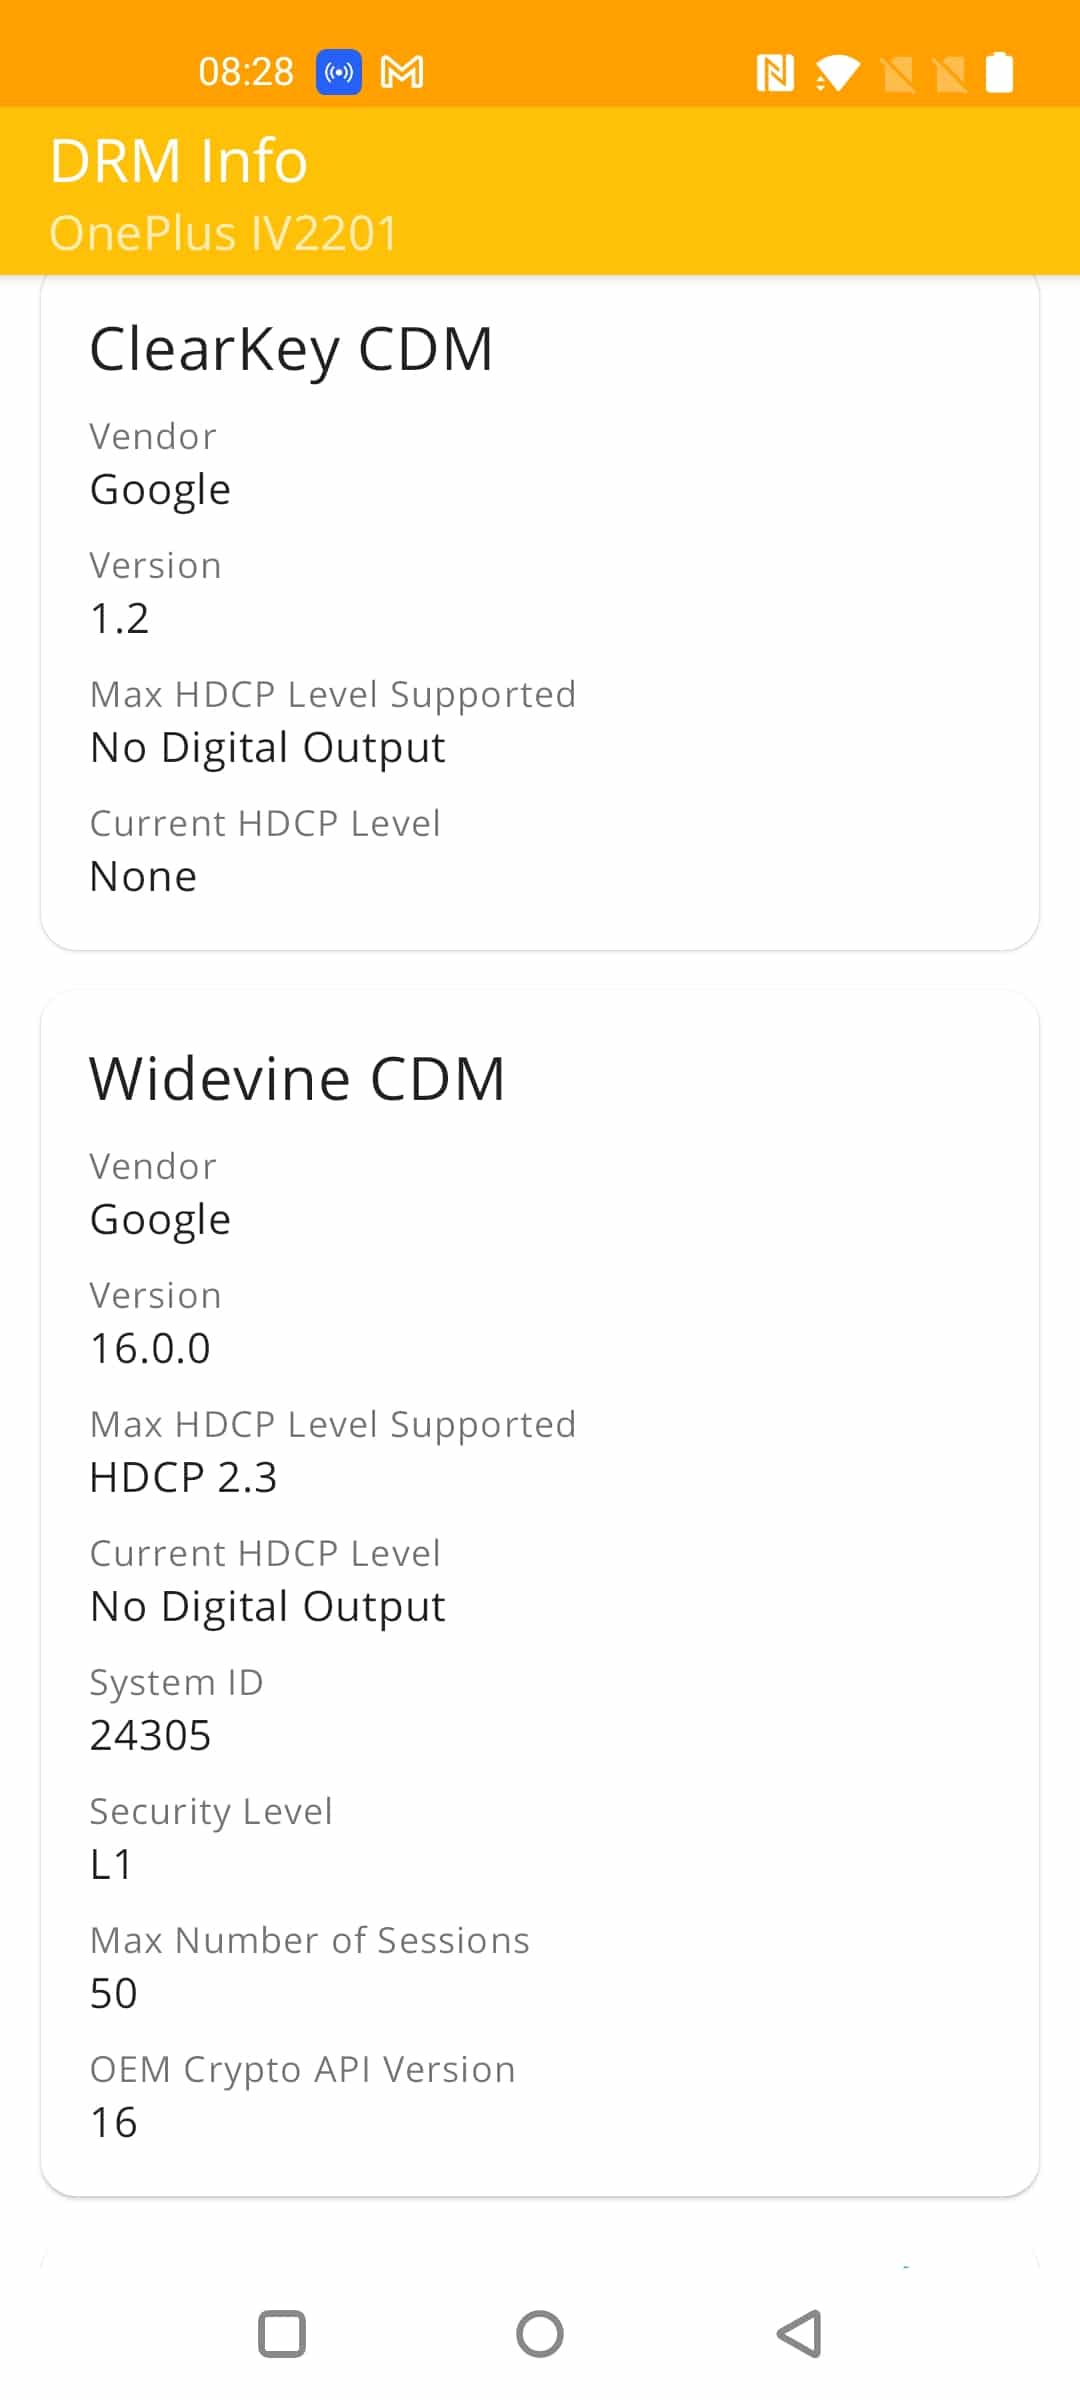Image resolution: width=1080 pixels, height=2400 pixels.
Task: Tap the home circle navigation button
Action: 540,2334
